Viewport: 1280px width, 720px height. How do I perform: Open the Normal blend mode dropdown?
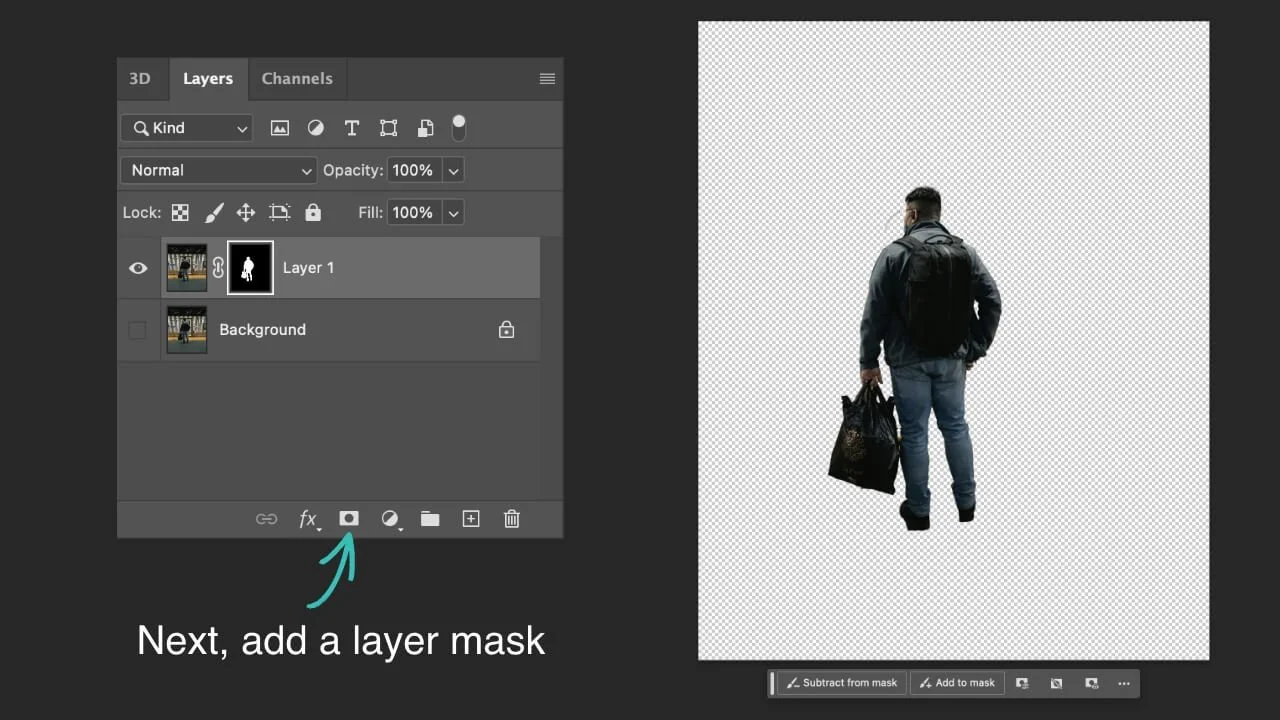tap(218, 170)
